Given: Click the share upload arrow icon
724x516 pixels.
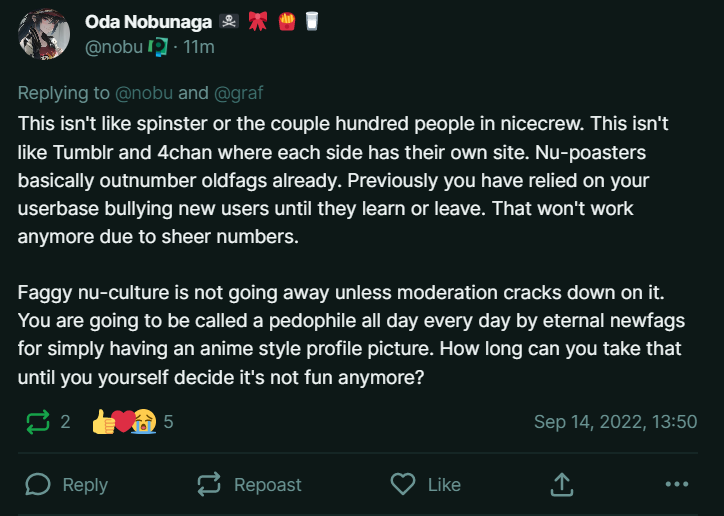Looking at the screenshot, I should point(562,485).
